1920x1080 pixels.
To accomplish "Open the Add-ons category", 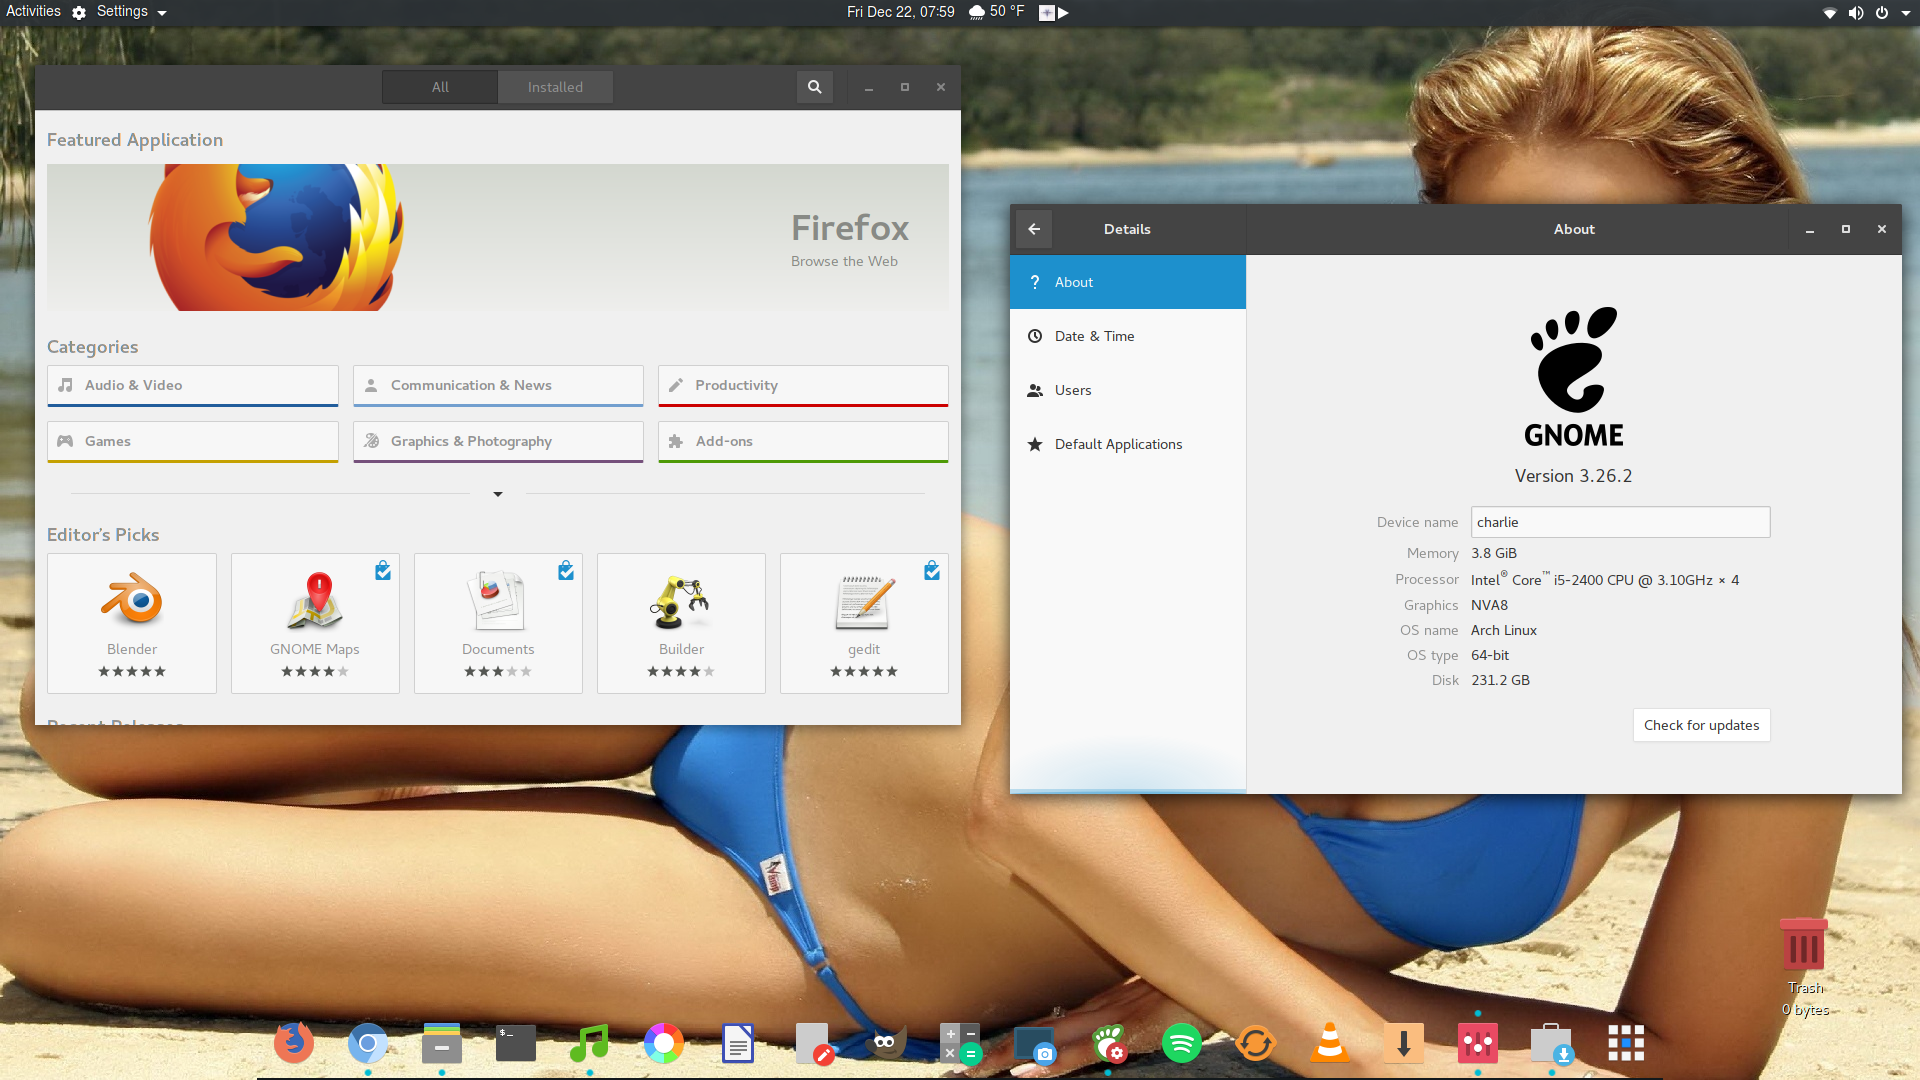I will tap(803, 442).
